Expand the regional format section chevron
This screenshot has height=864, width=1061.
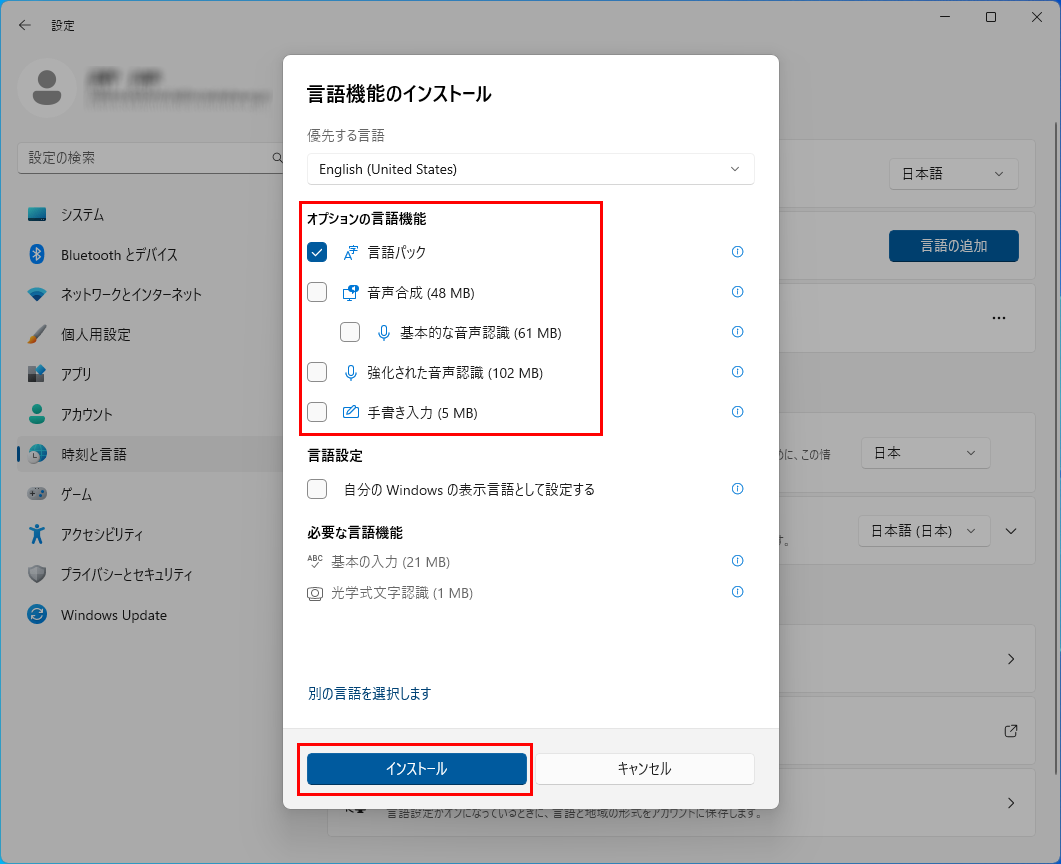[x=1011, y=531]
